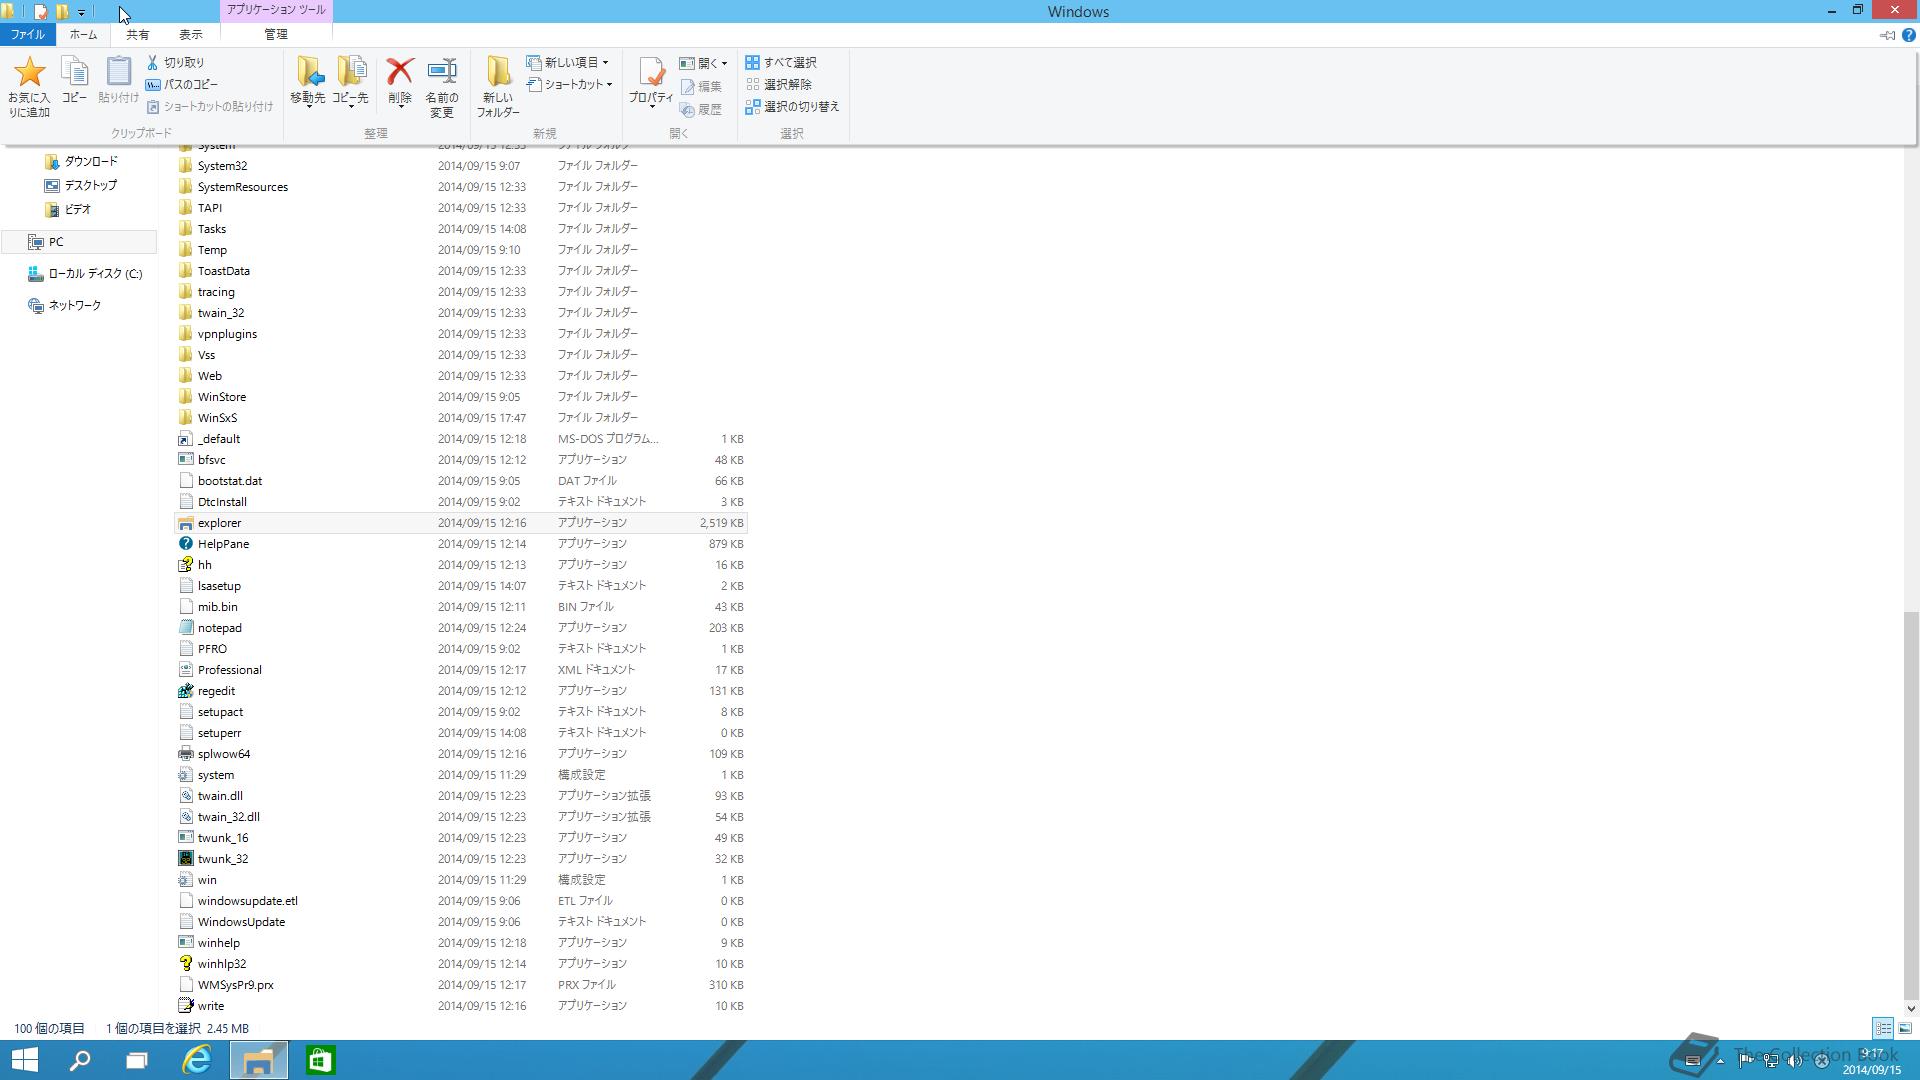Create a new folder with 新しいフォルダー
This screenshot has width=1920, height=1080.
coord(498,86)
